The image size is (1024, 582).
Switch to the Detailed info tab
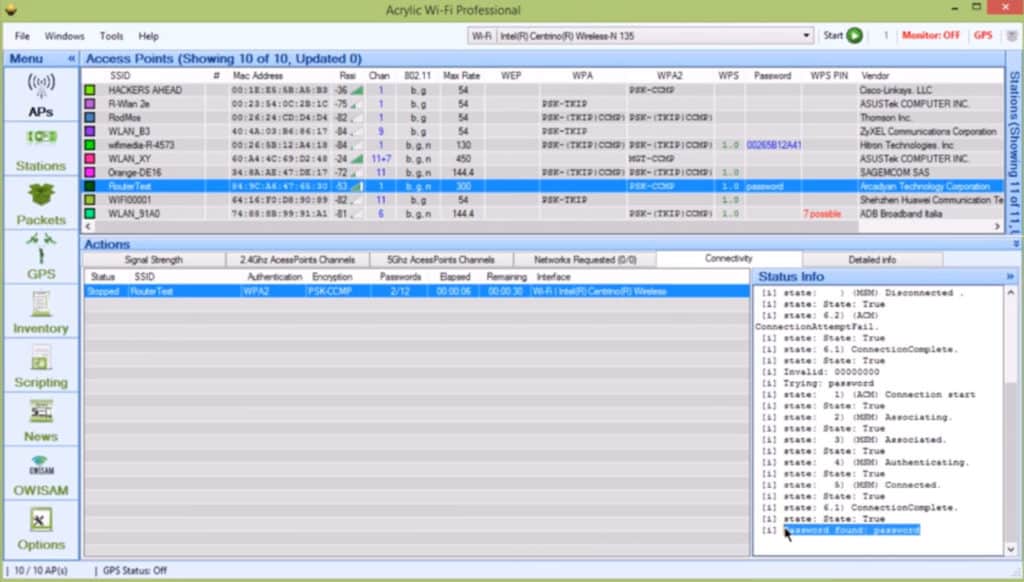tap(872, 260)
